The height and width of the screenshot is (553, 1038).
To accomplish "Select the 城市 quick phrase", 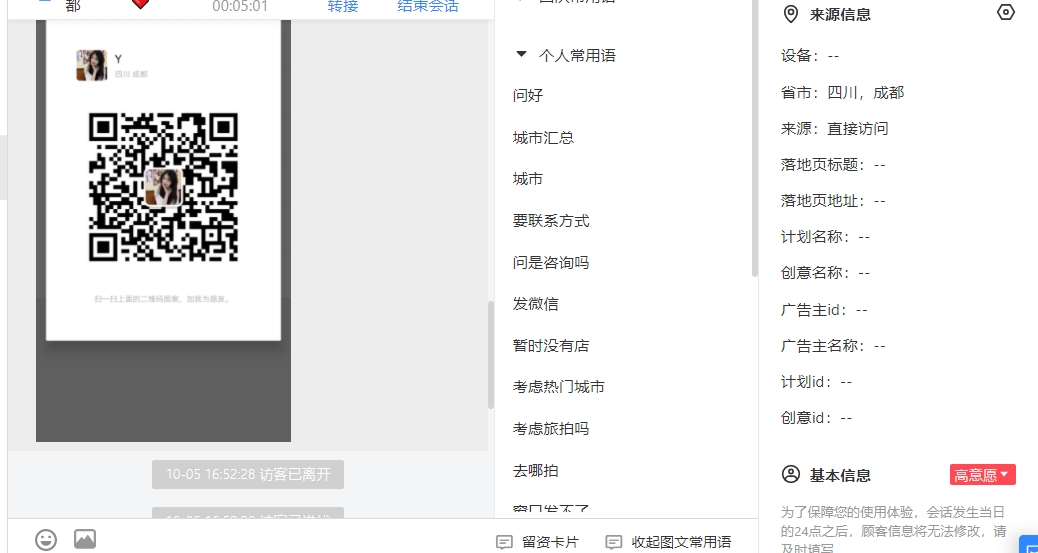I will point(528,179).
